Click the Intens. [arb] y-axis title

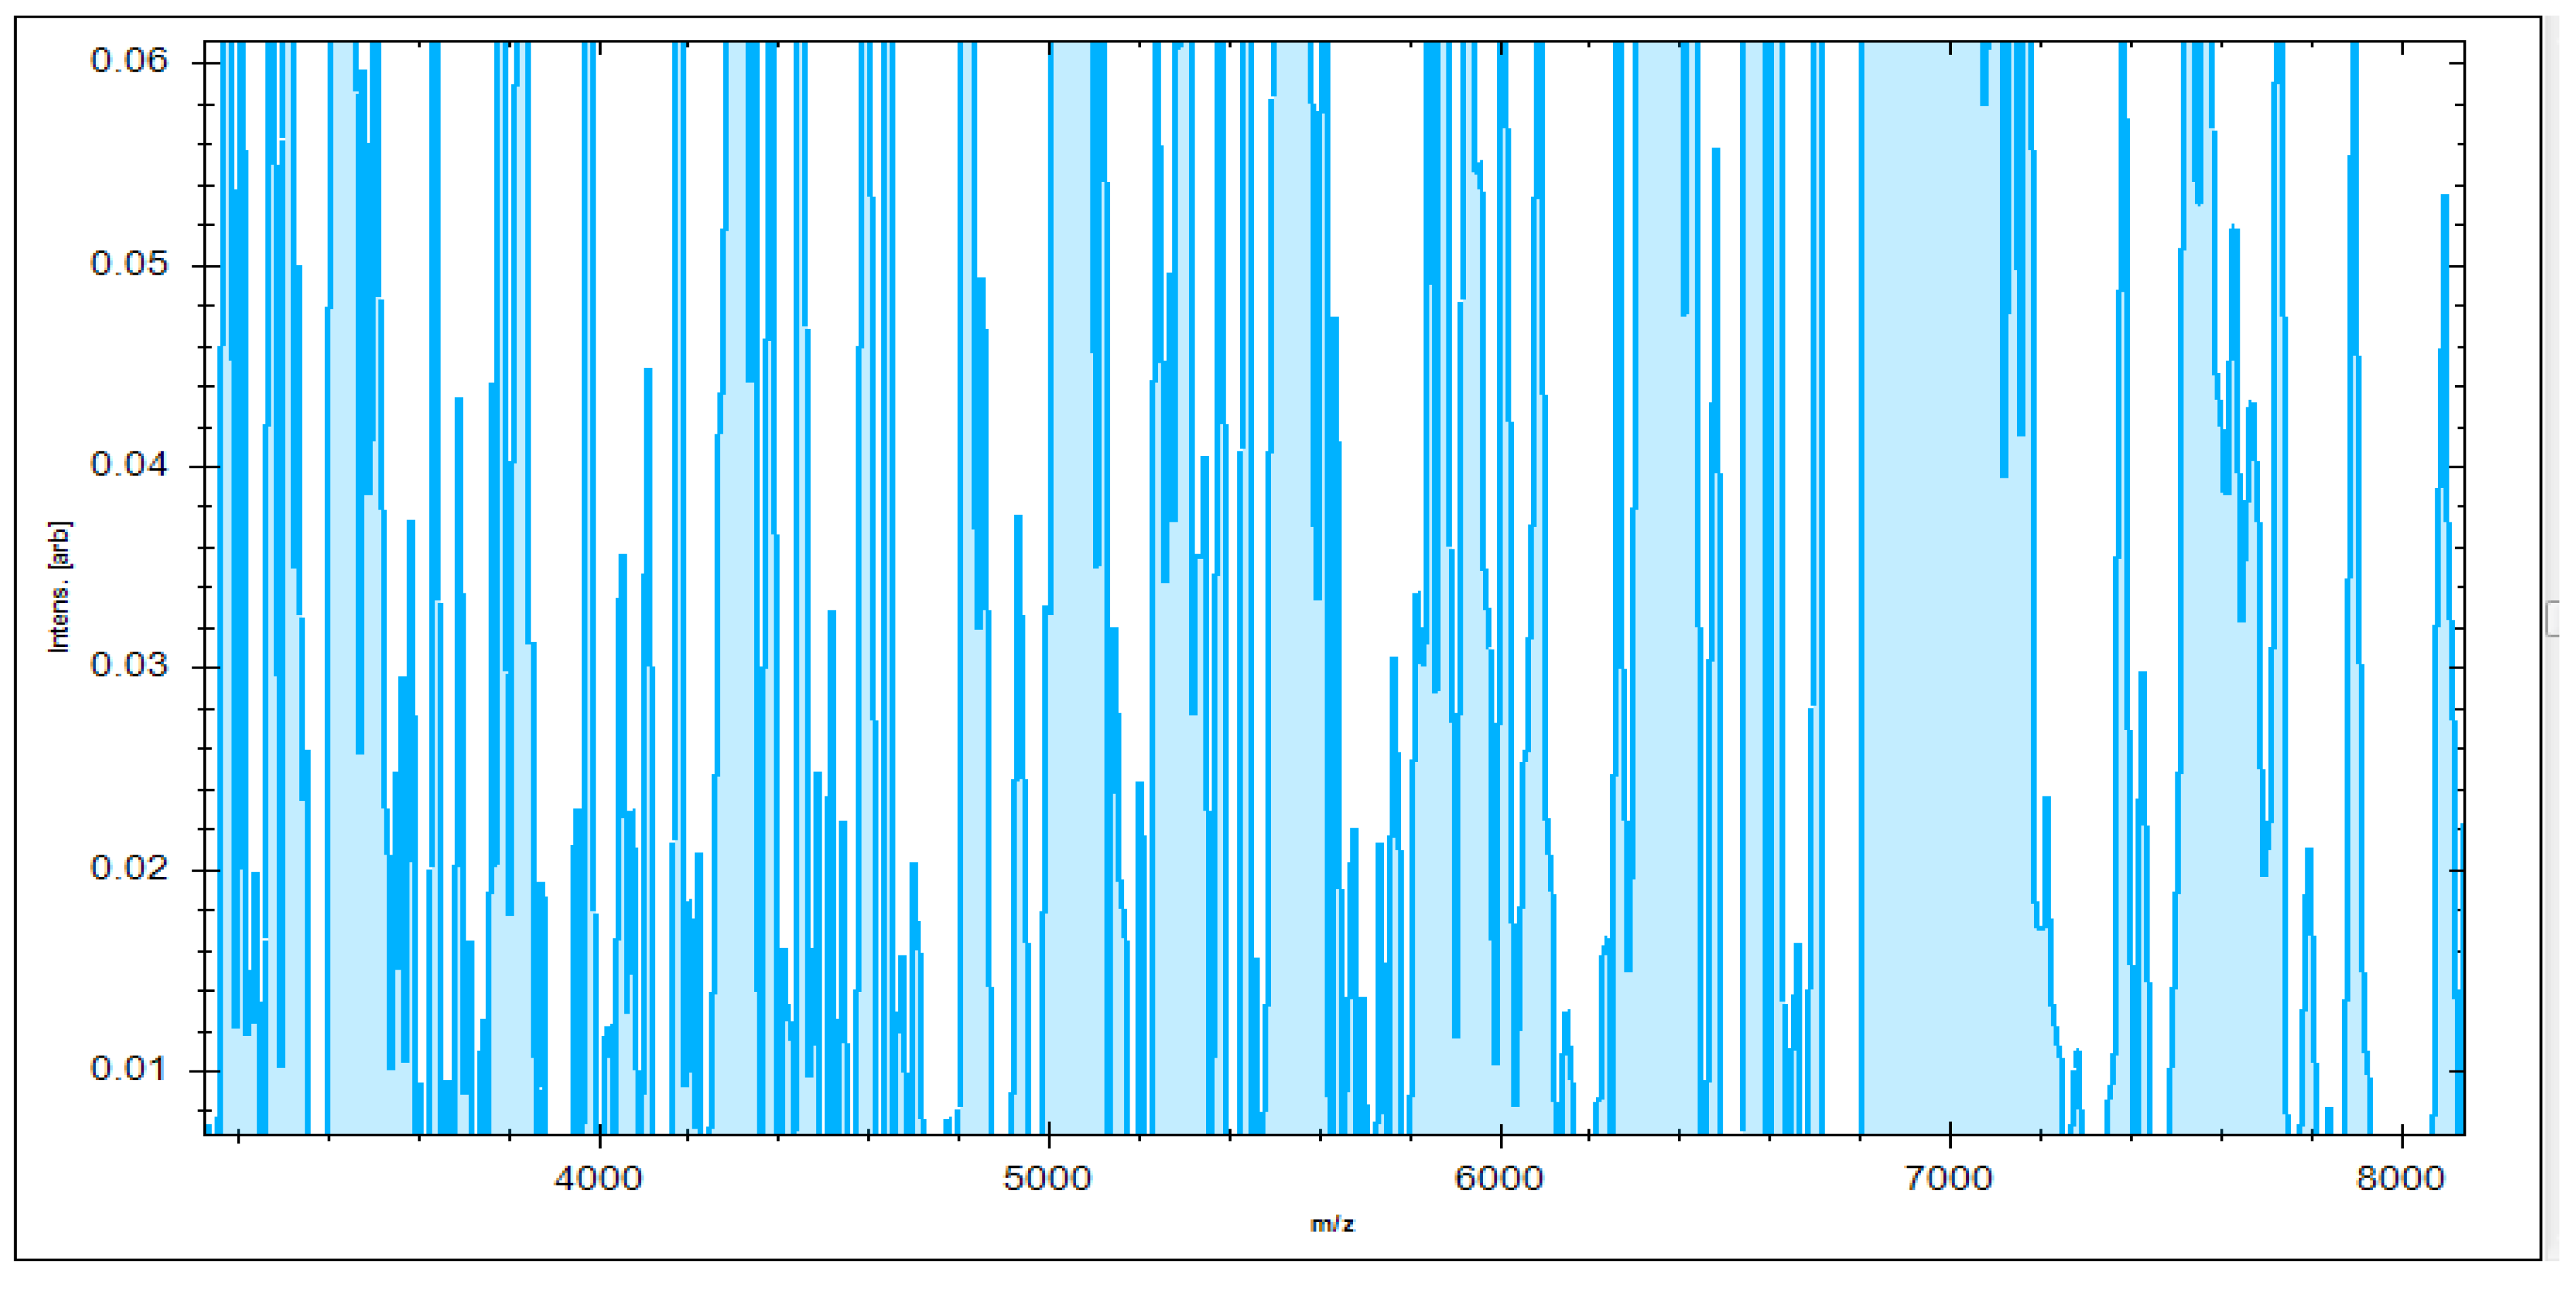pos(60,587)
